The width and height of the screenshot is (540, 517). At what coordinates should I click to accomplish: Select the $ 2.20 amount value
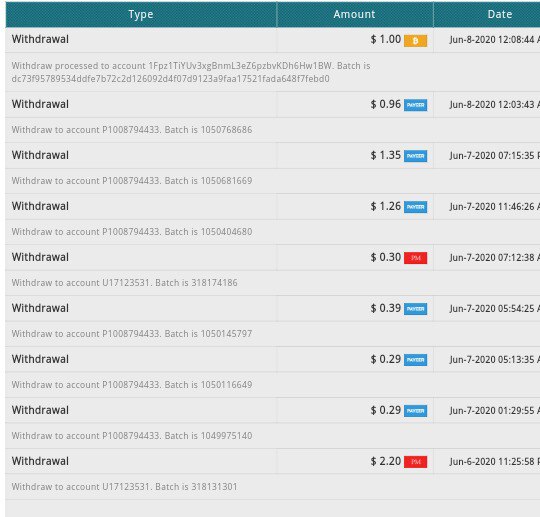coord(386,461)
